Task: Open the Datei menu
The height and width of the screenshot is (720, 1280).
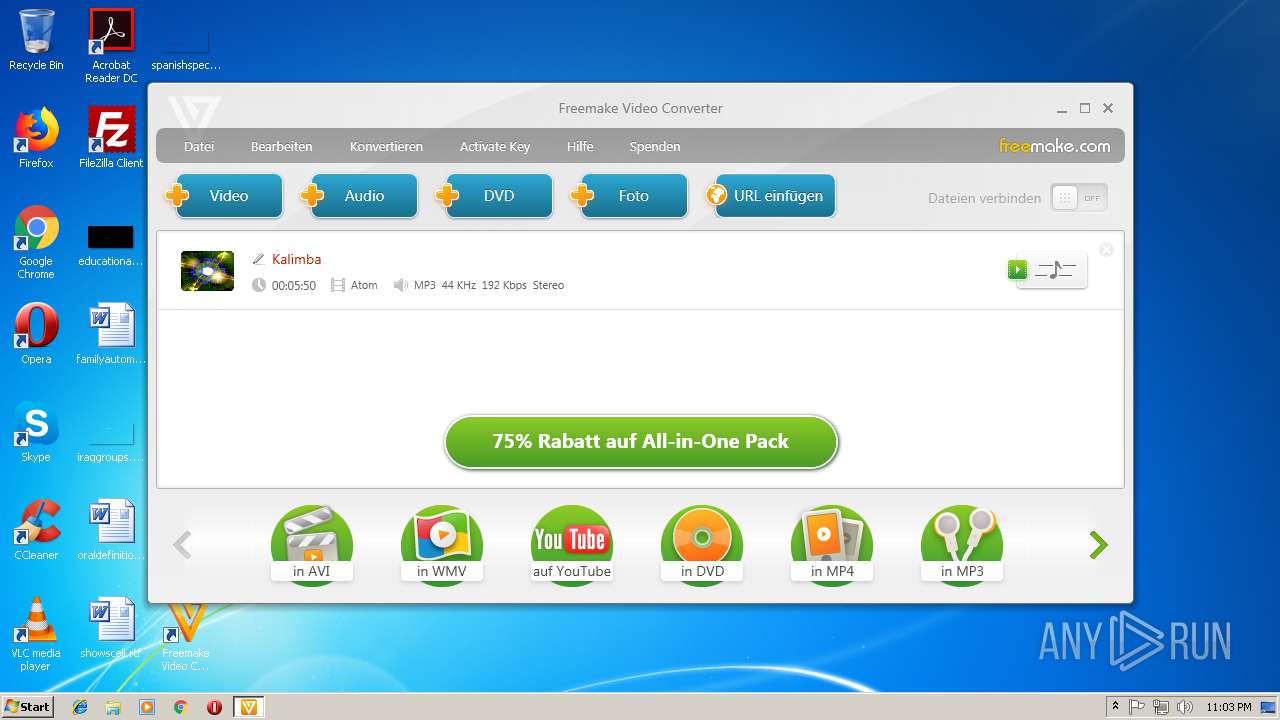Action: tap(199, 146)
